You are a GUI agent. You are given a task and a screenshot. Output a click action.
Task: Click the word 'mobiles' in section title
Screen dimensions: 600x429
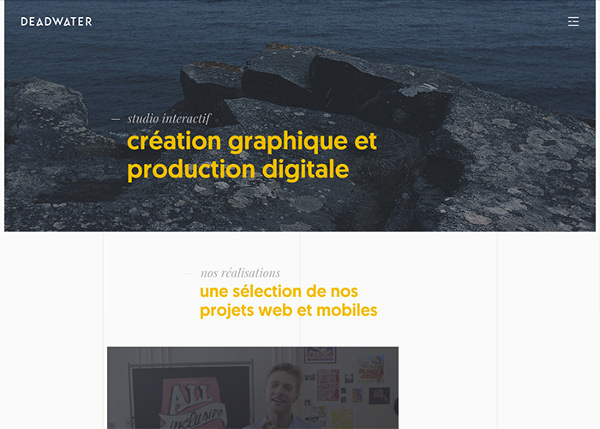[347, 310]
